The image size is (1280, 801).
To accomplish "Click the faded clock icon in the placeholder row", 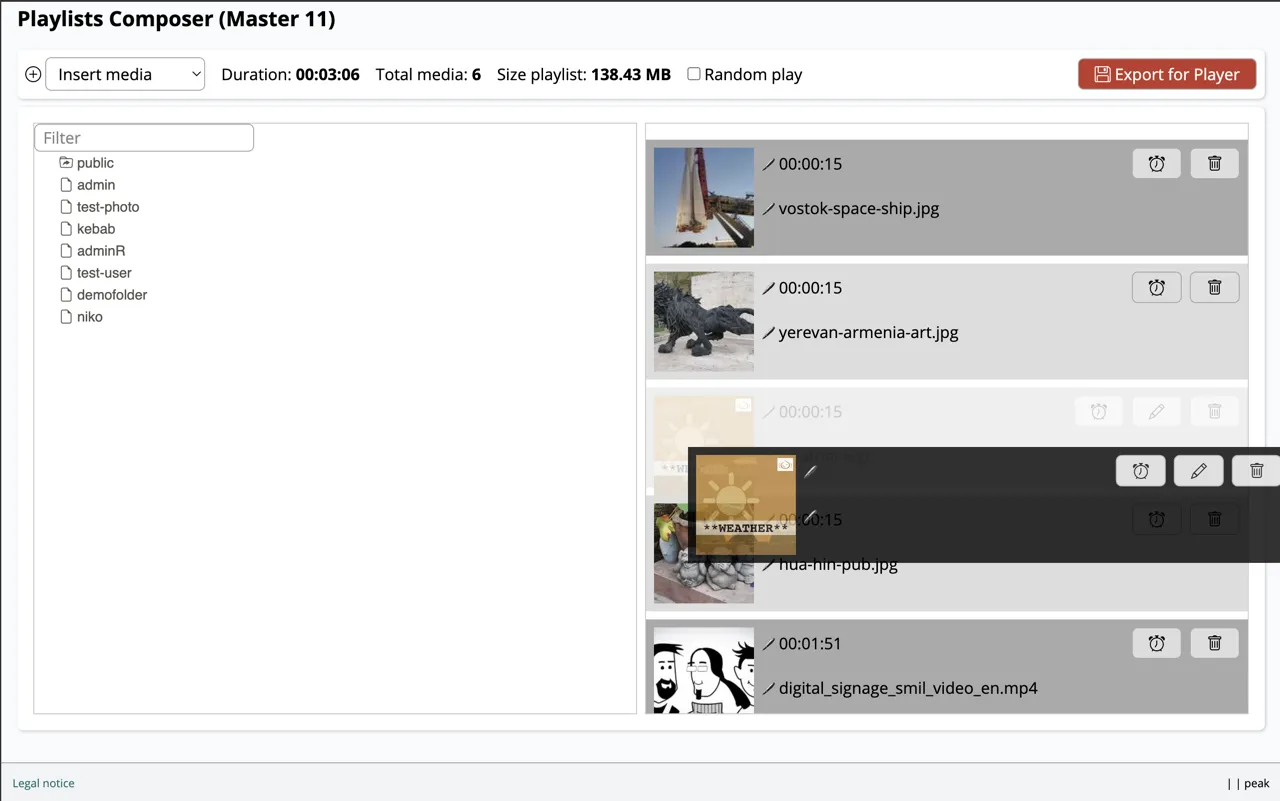I will point(1099,412).
